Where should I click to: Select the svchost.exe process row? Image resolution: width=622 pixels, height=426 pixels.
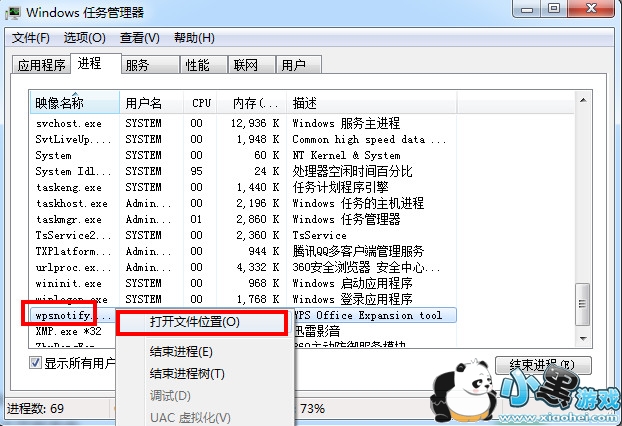click(243, 123)
